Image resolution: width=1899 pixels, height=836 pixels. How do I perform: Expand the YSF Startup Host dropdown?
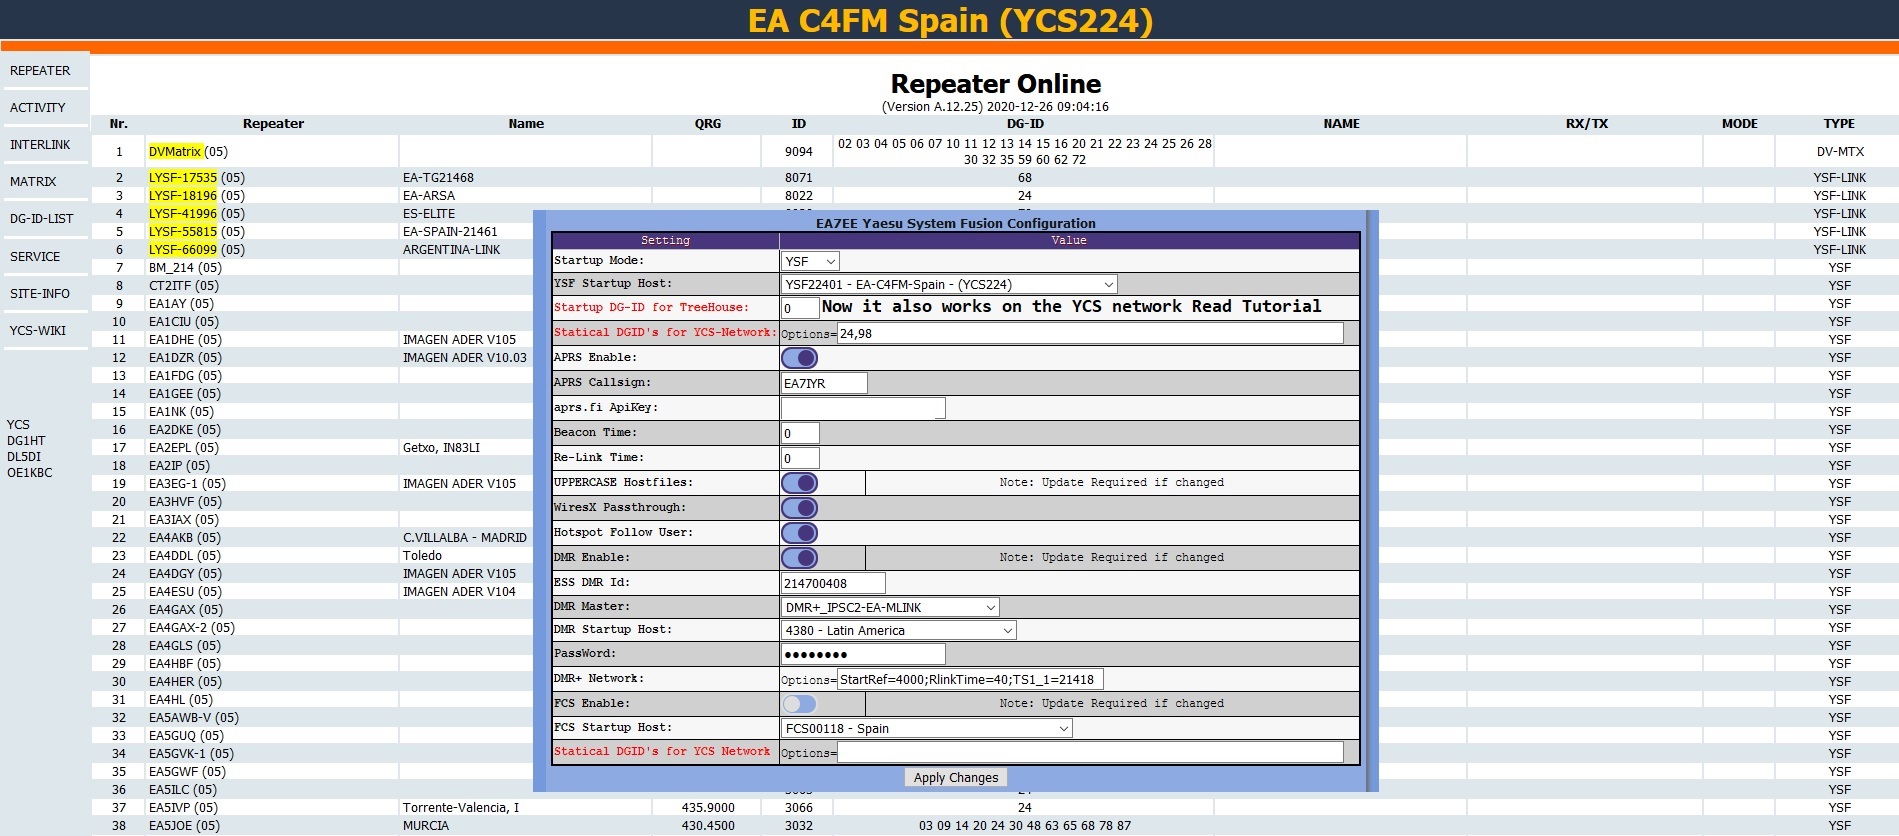coord(948,285)
